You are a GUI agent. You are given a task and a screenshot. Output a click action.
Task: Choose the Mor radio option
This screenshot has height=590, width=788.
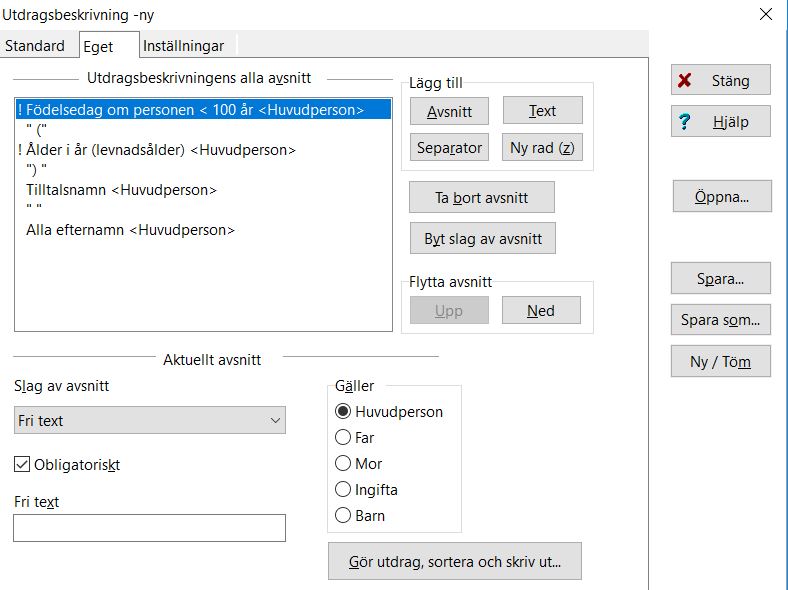pos(343,463)
